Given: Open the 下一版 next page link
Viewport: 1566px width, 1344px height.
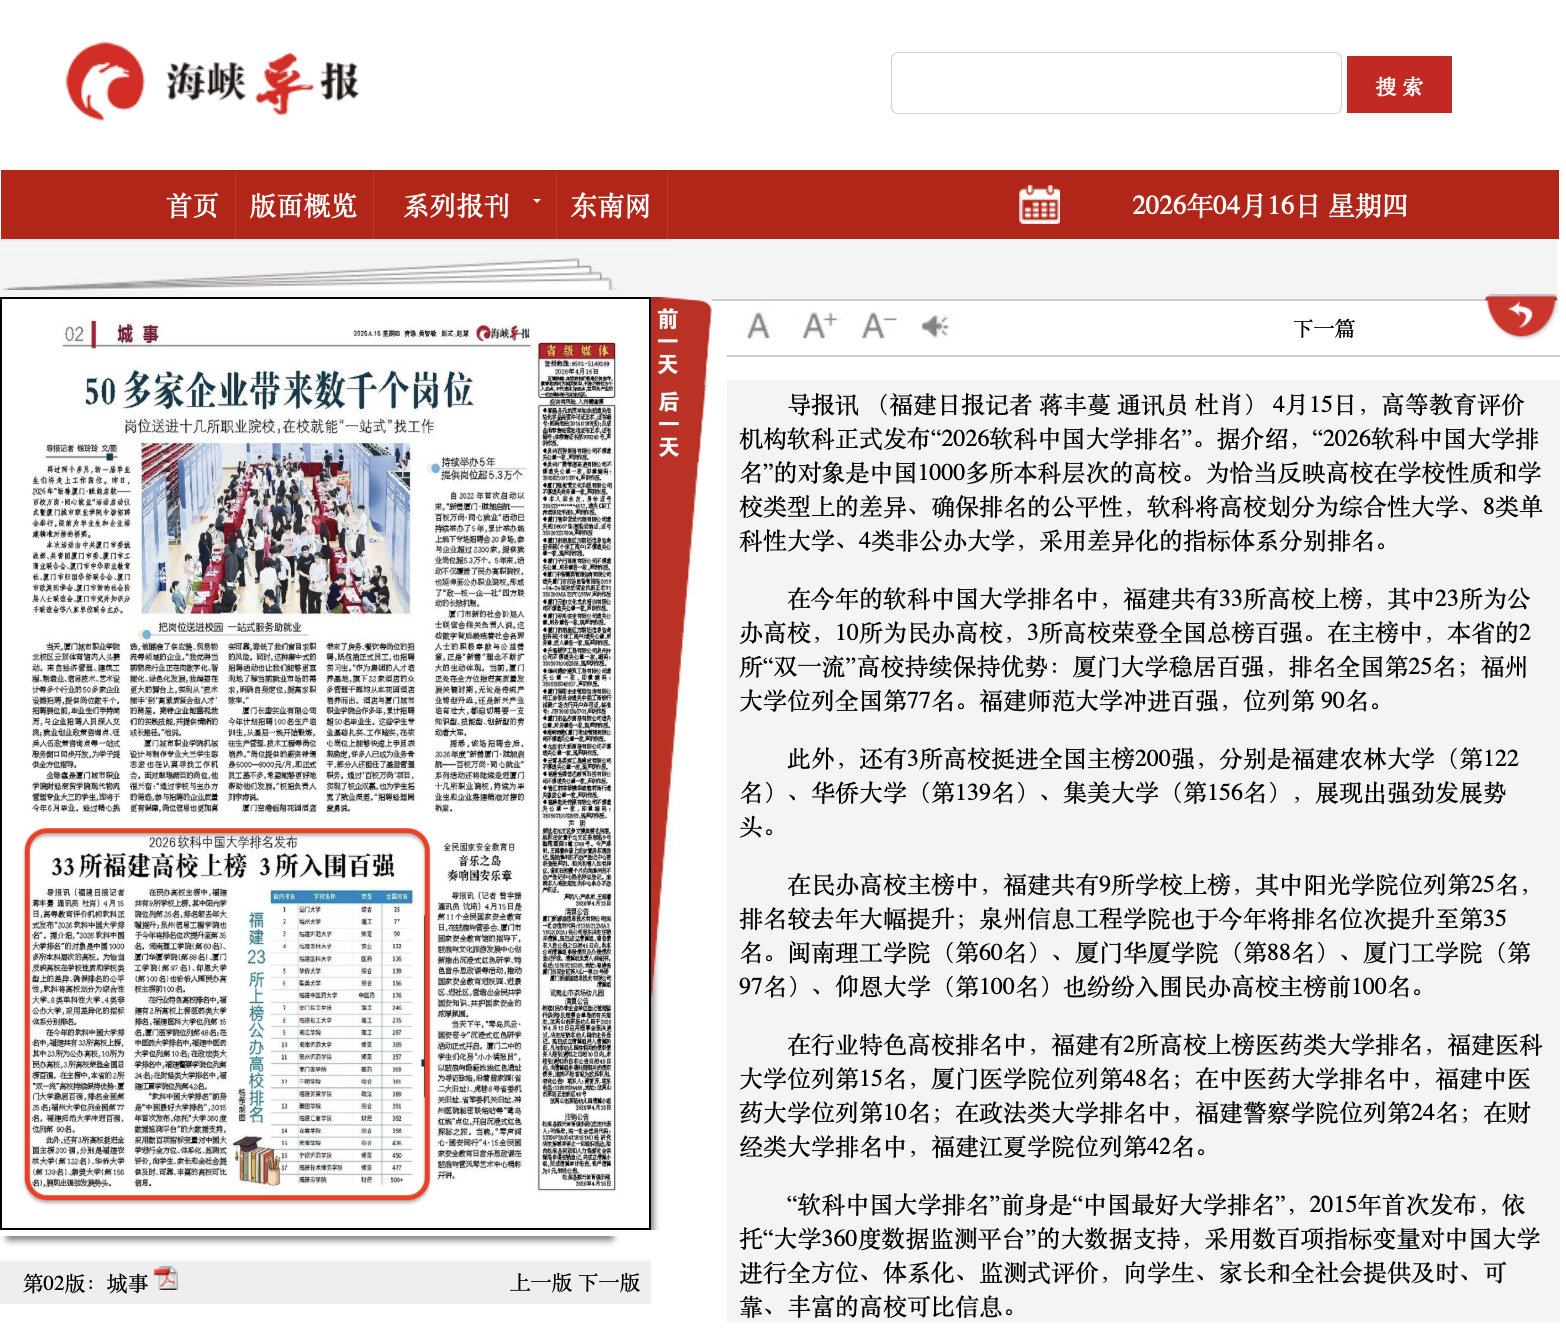Looking at the screenshot, I should 609,1283.
